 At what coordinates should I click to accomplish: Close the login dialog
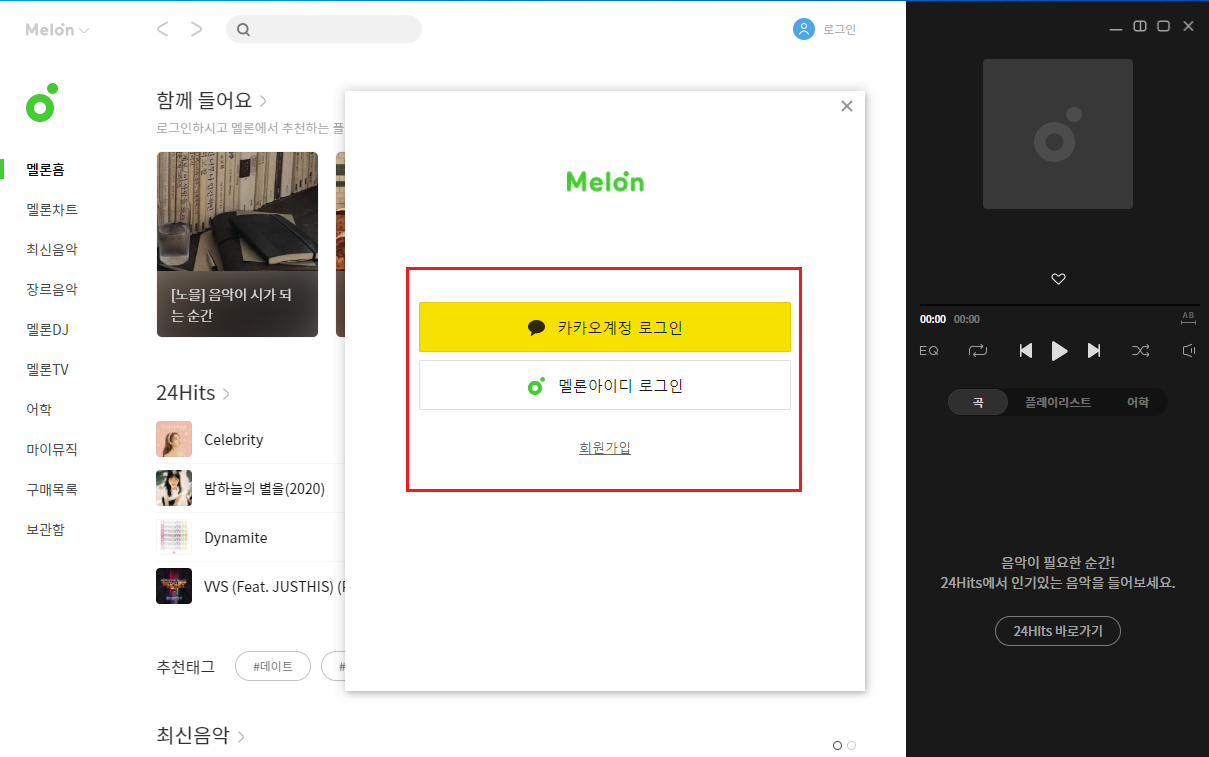pyautogui.click(x=847, y=106)
